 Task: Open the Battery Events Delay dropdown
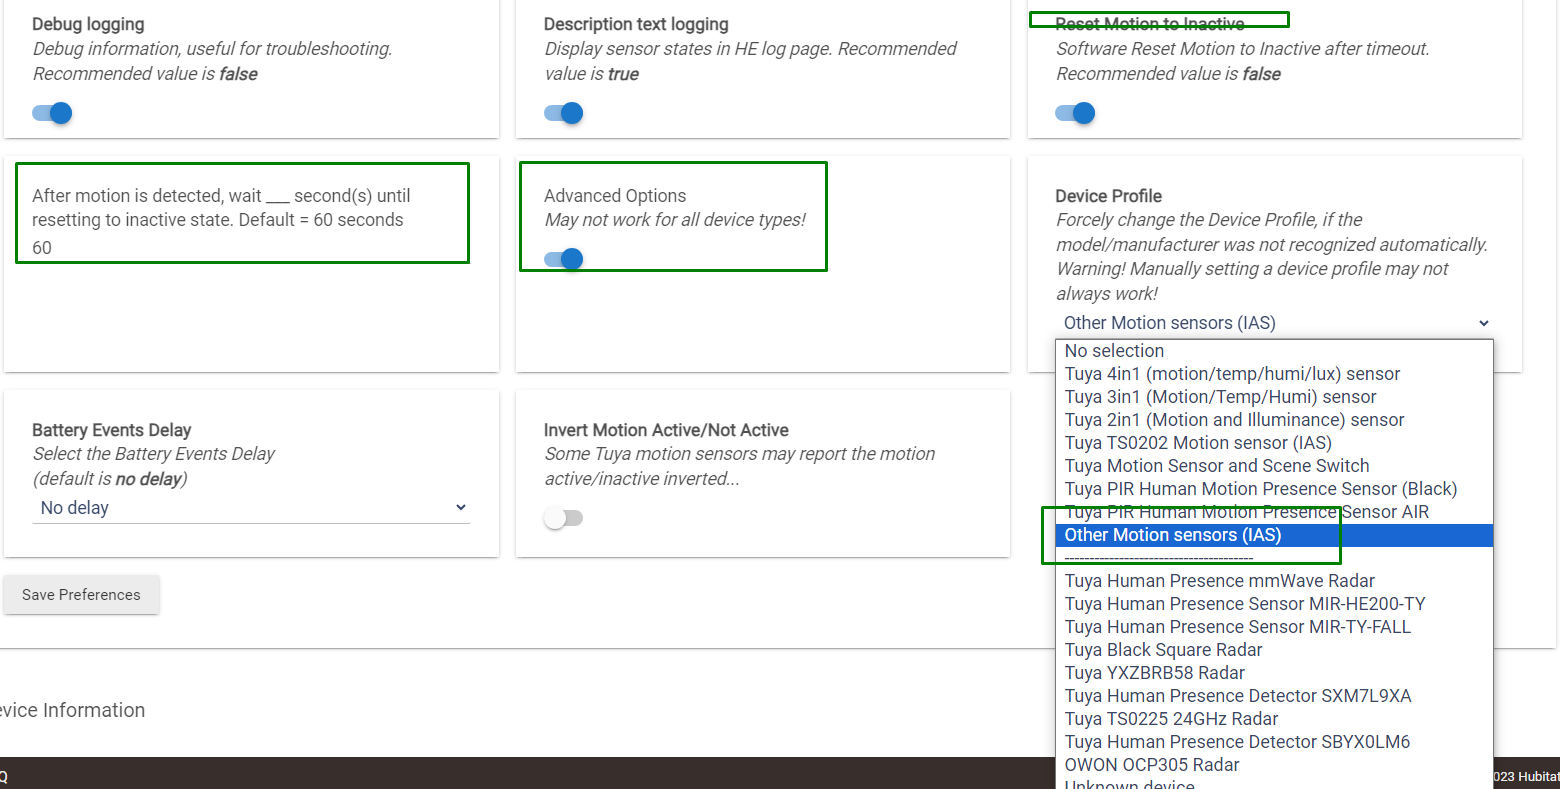point(251,508)
